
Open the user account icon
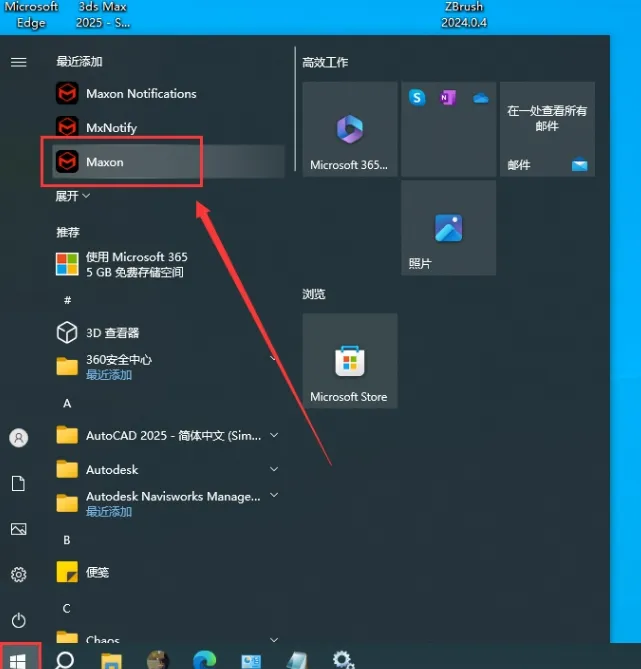click(x=19, y=438)
